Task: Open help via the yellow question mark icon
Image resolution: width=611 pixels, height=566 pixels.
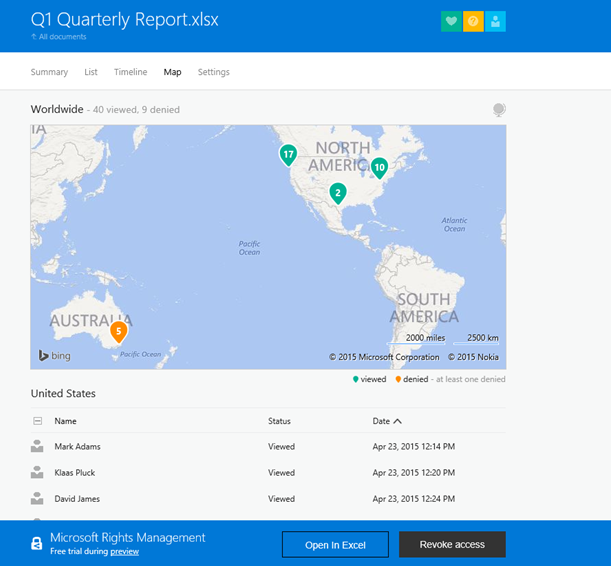Action: click(x=473, y=22)
